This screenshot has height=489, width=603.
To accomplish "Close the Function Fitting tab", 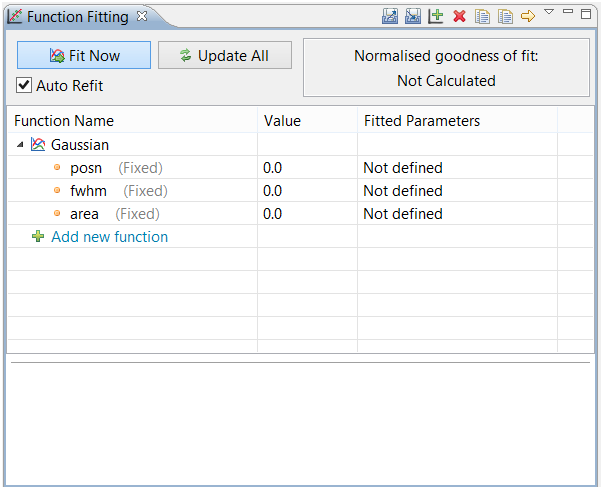I will 142,16.
